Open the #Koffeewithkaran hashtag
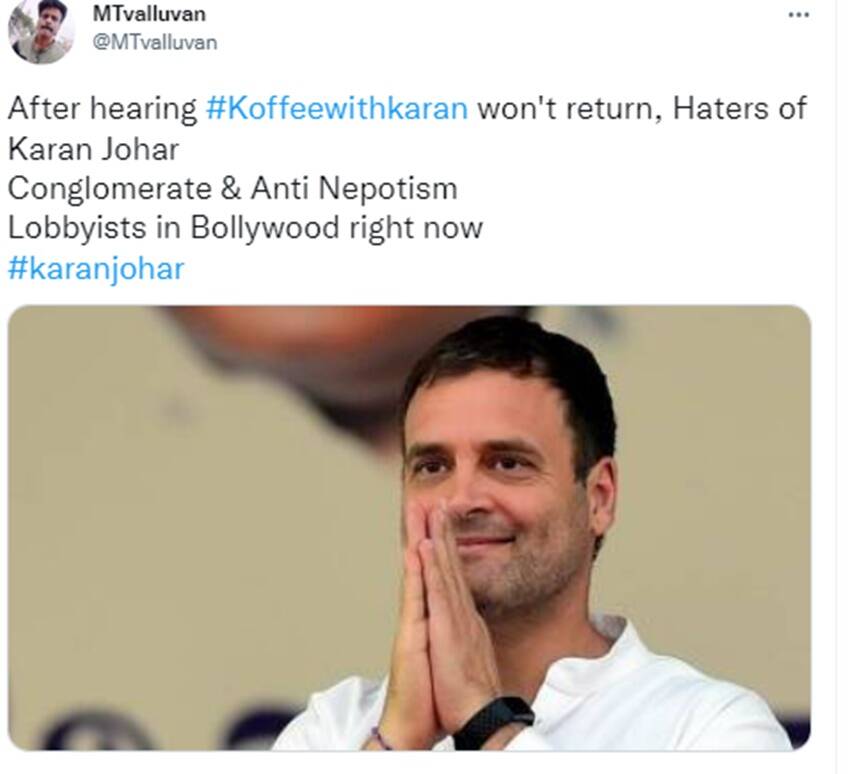 tap(337, 108)
